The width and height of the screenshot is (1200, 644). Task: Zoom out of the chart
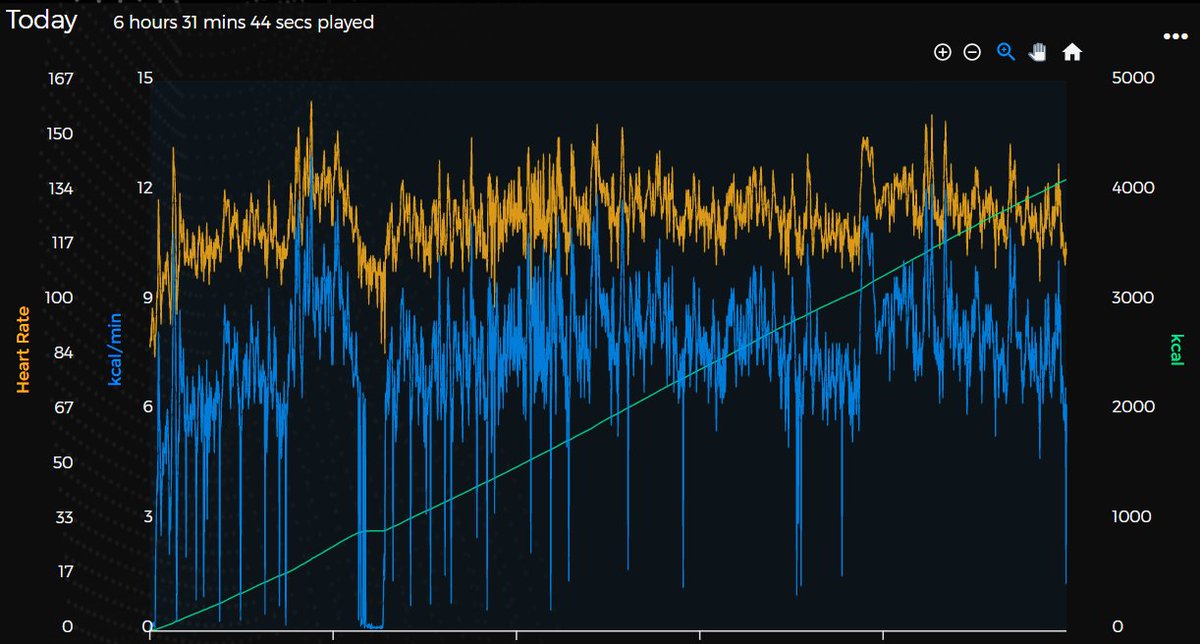(x=971, y=51)
